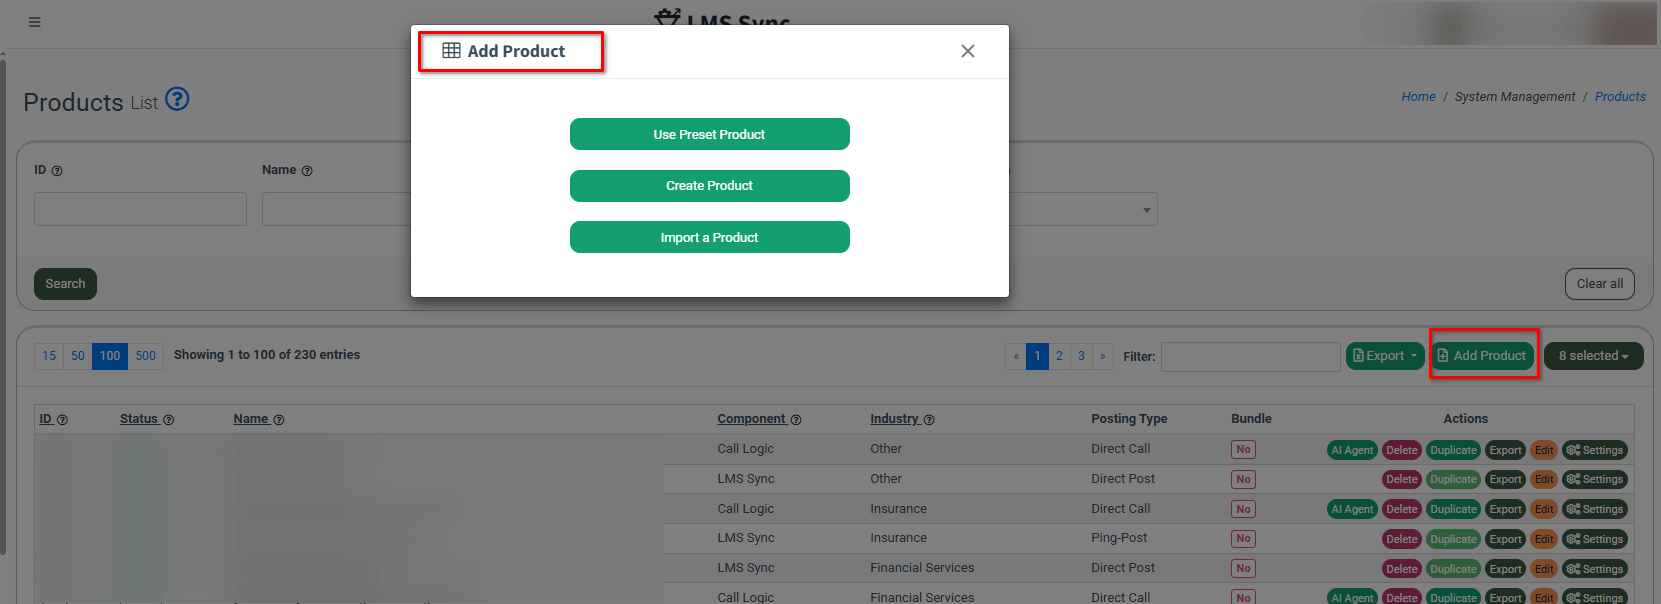Image resolution: width=1661 pixels, height=604 pixels.
Task: Go to page 2 of the products list
Action: point(1059,356)
